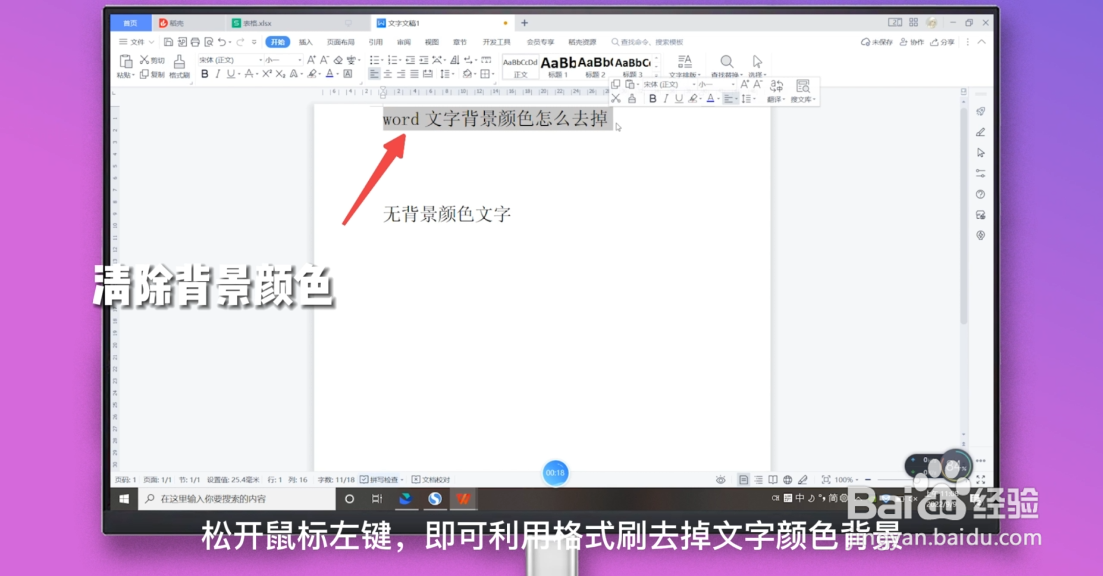Open the Review (审阅) tab

[x=404, y=42]
